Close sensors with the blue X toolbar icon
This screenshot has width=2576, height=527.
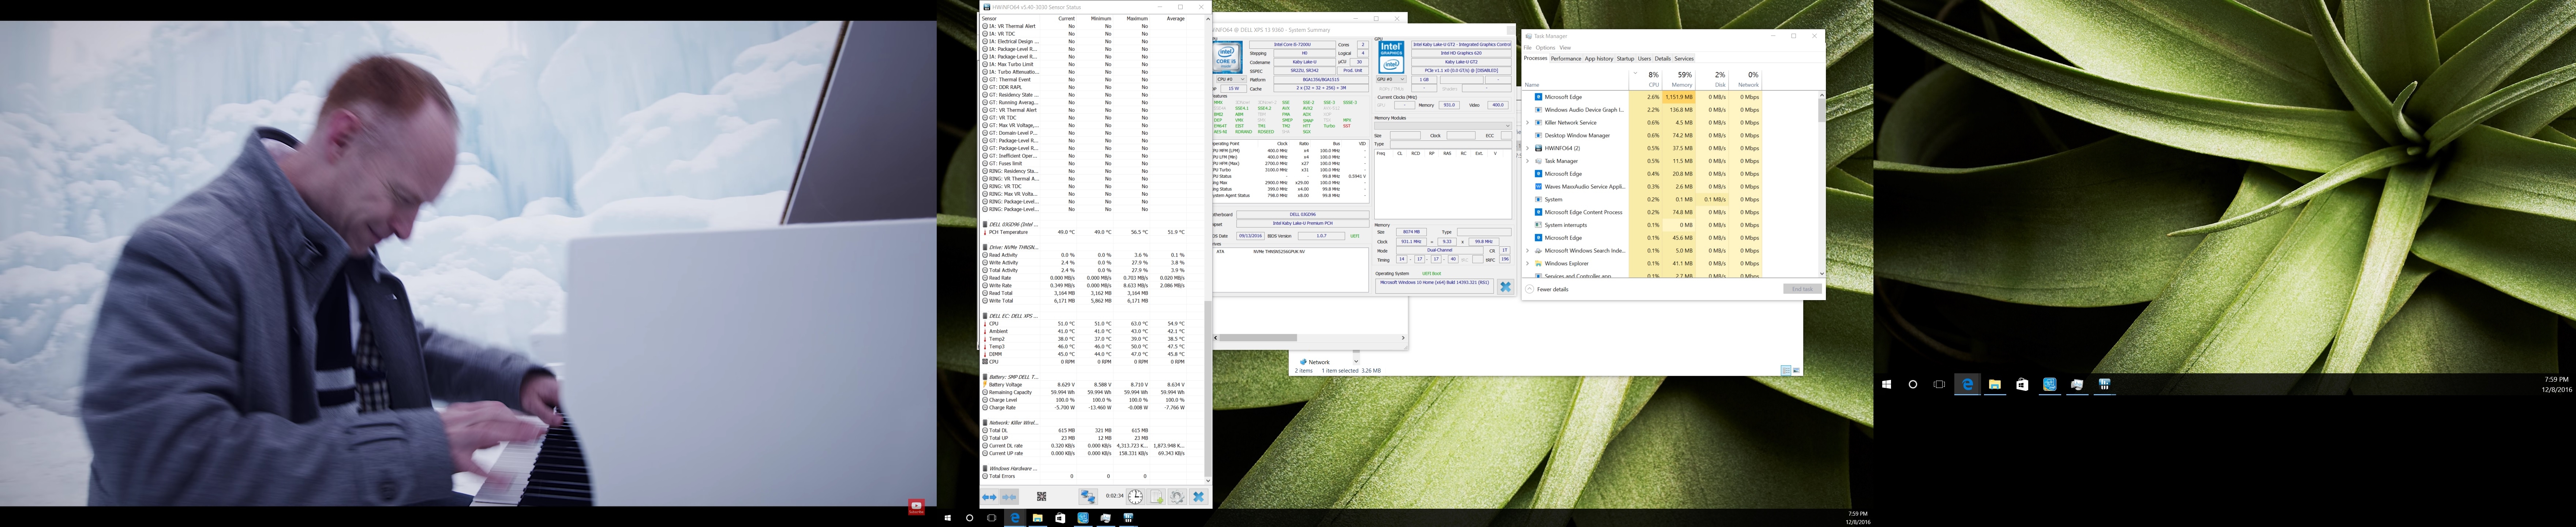1199,497
